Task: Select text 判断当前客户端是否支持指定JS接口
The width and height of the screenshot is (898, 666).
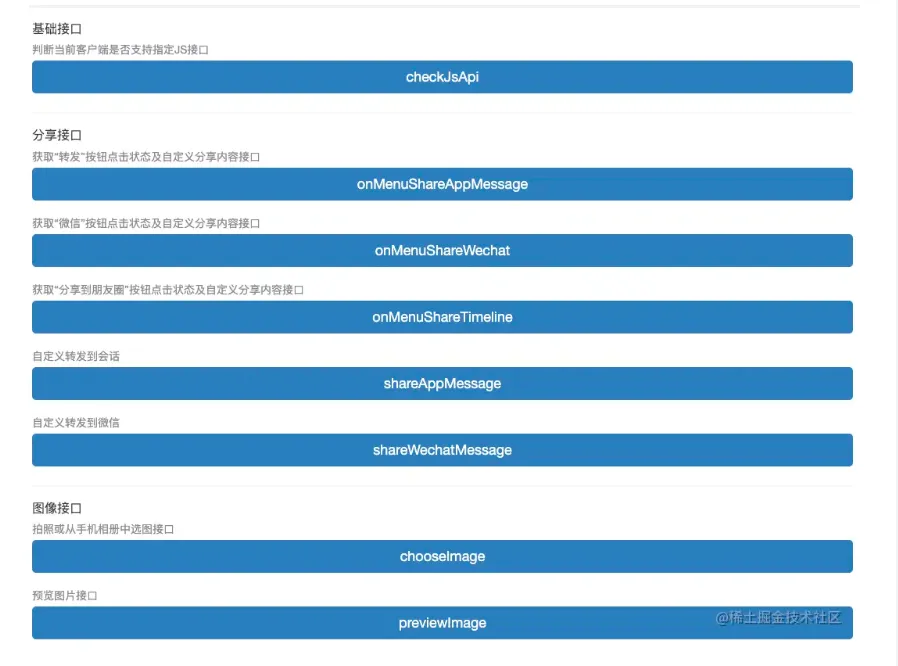Action: pos(120,50)
